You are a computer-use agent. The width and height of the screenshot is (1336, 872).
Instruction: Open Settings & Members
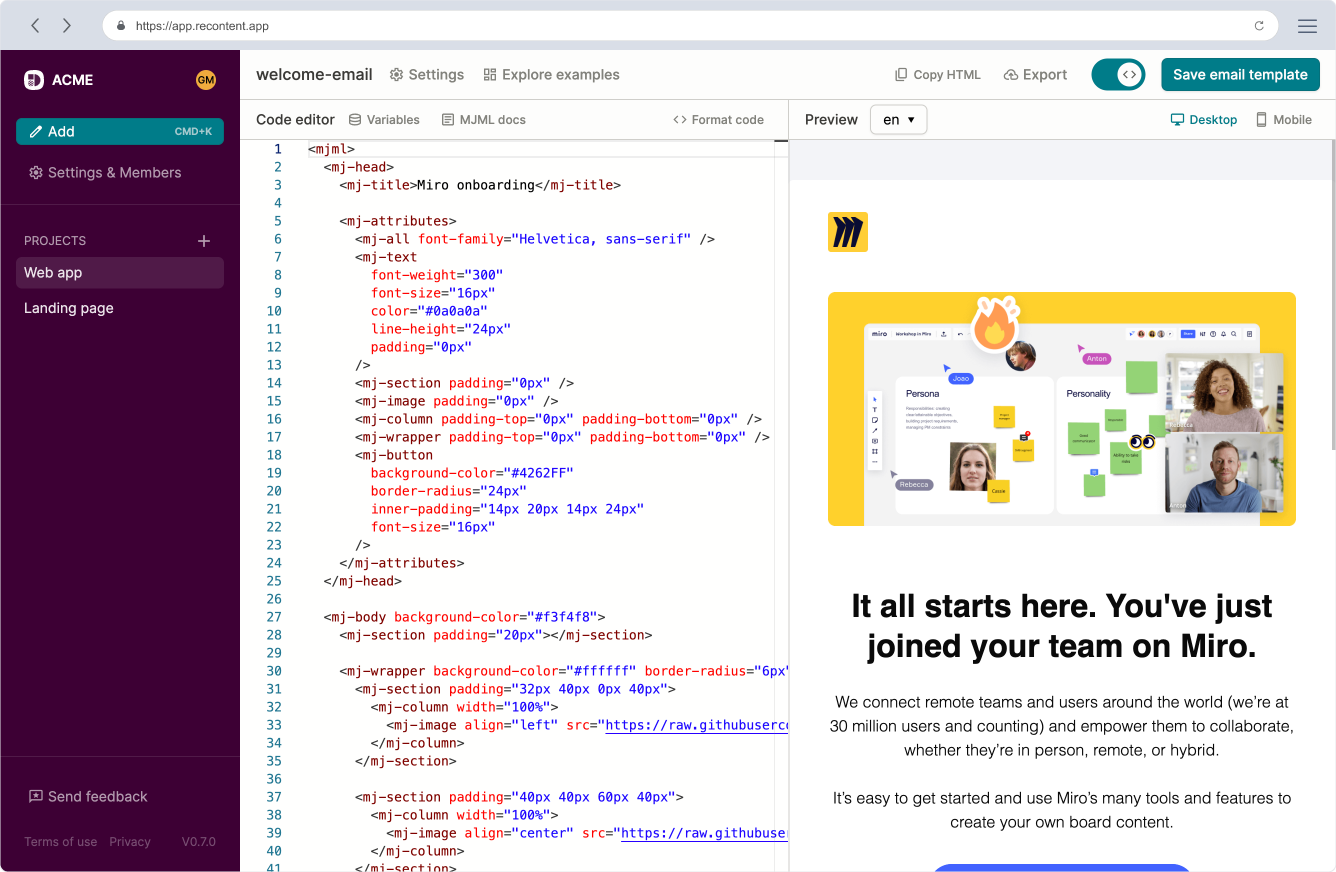click(x=105, y=173)
